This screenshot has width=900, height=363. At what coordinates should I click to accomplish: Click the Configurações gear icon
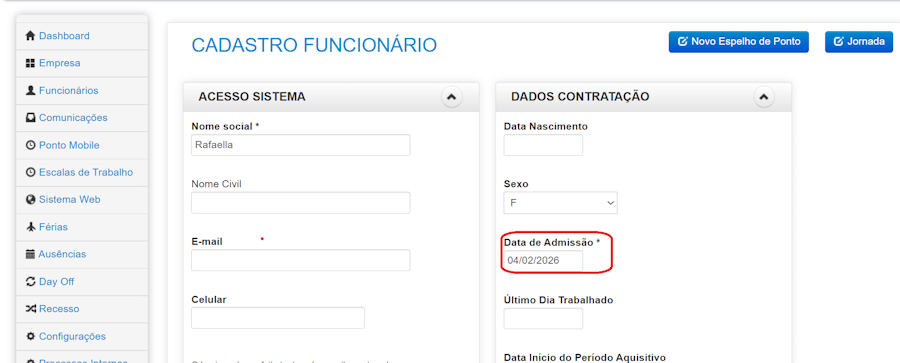pyautogui.click(x=31, y=337)
